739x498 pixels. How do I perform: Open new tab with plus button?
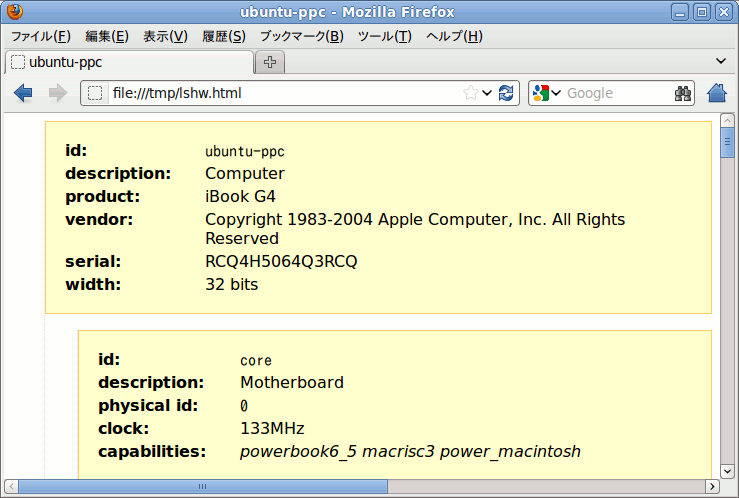[x=269, y=62]
